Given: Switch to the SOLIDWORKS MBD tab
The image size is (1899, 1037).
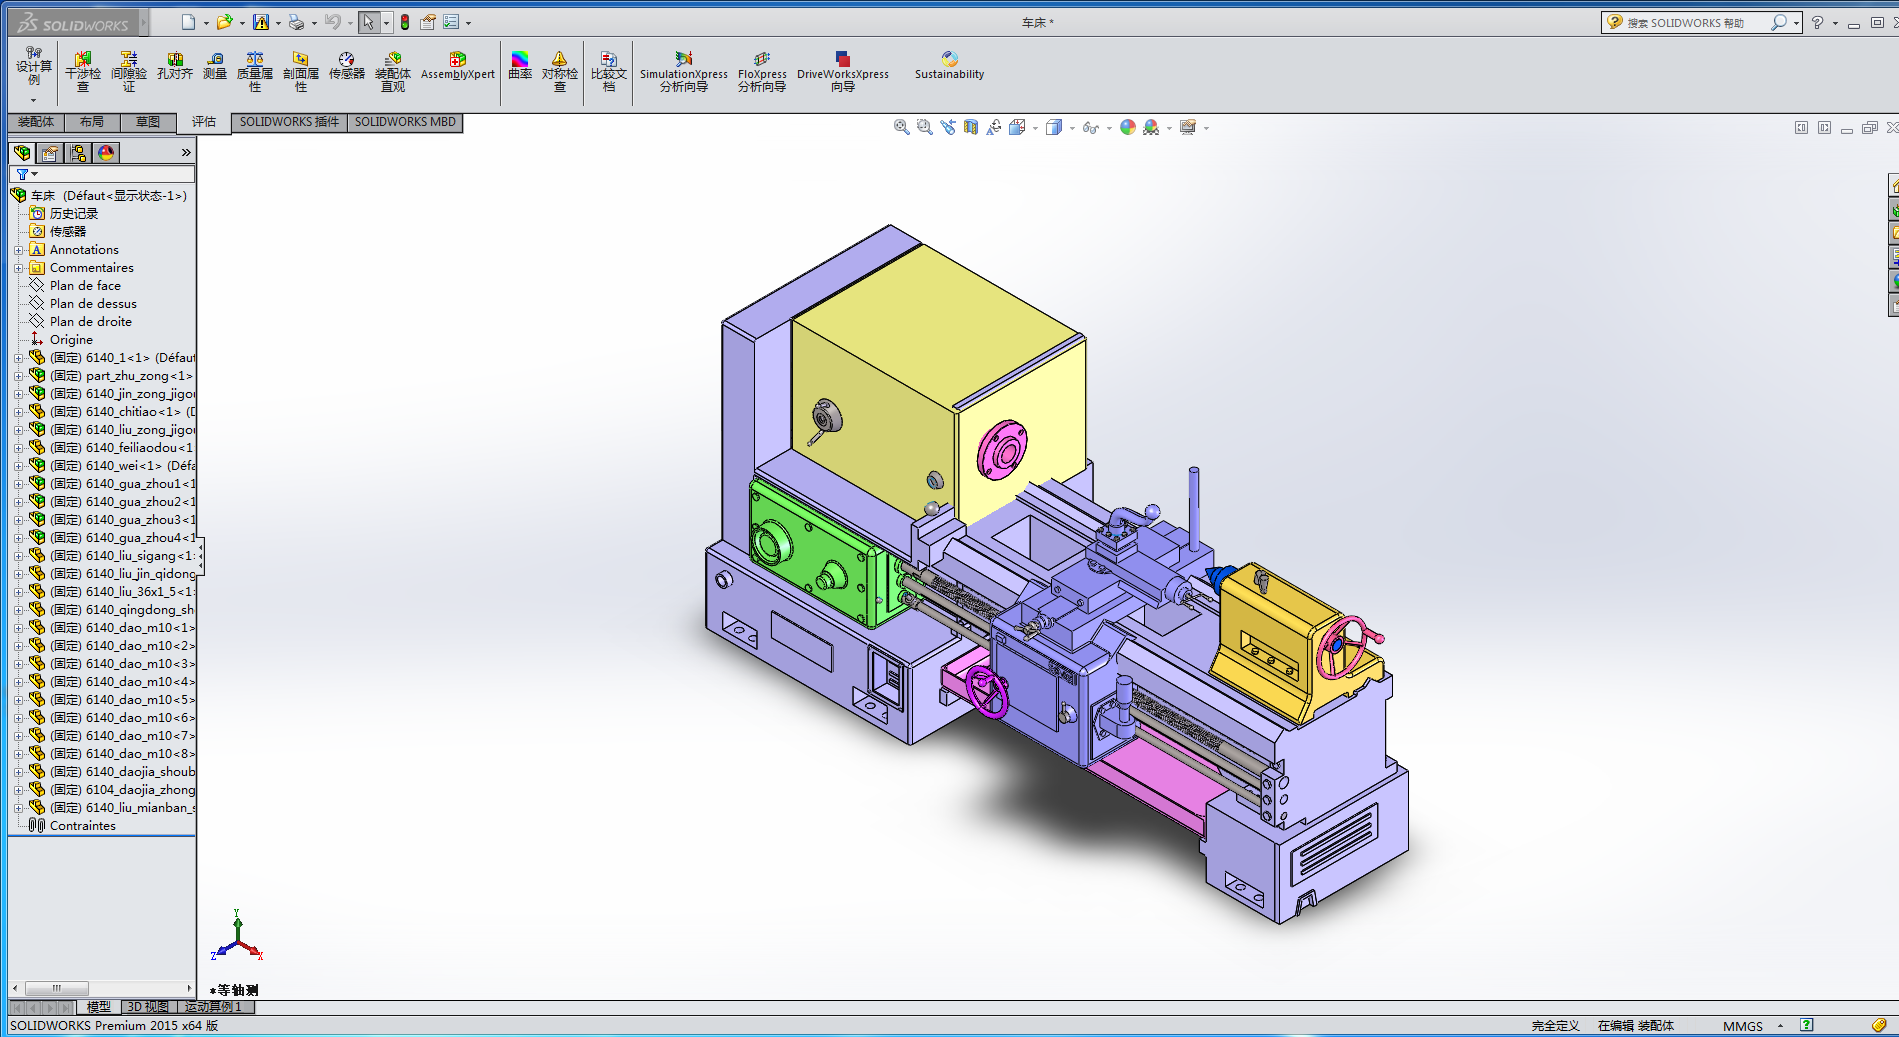Looking at the screenshot, I should [405, 122].
